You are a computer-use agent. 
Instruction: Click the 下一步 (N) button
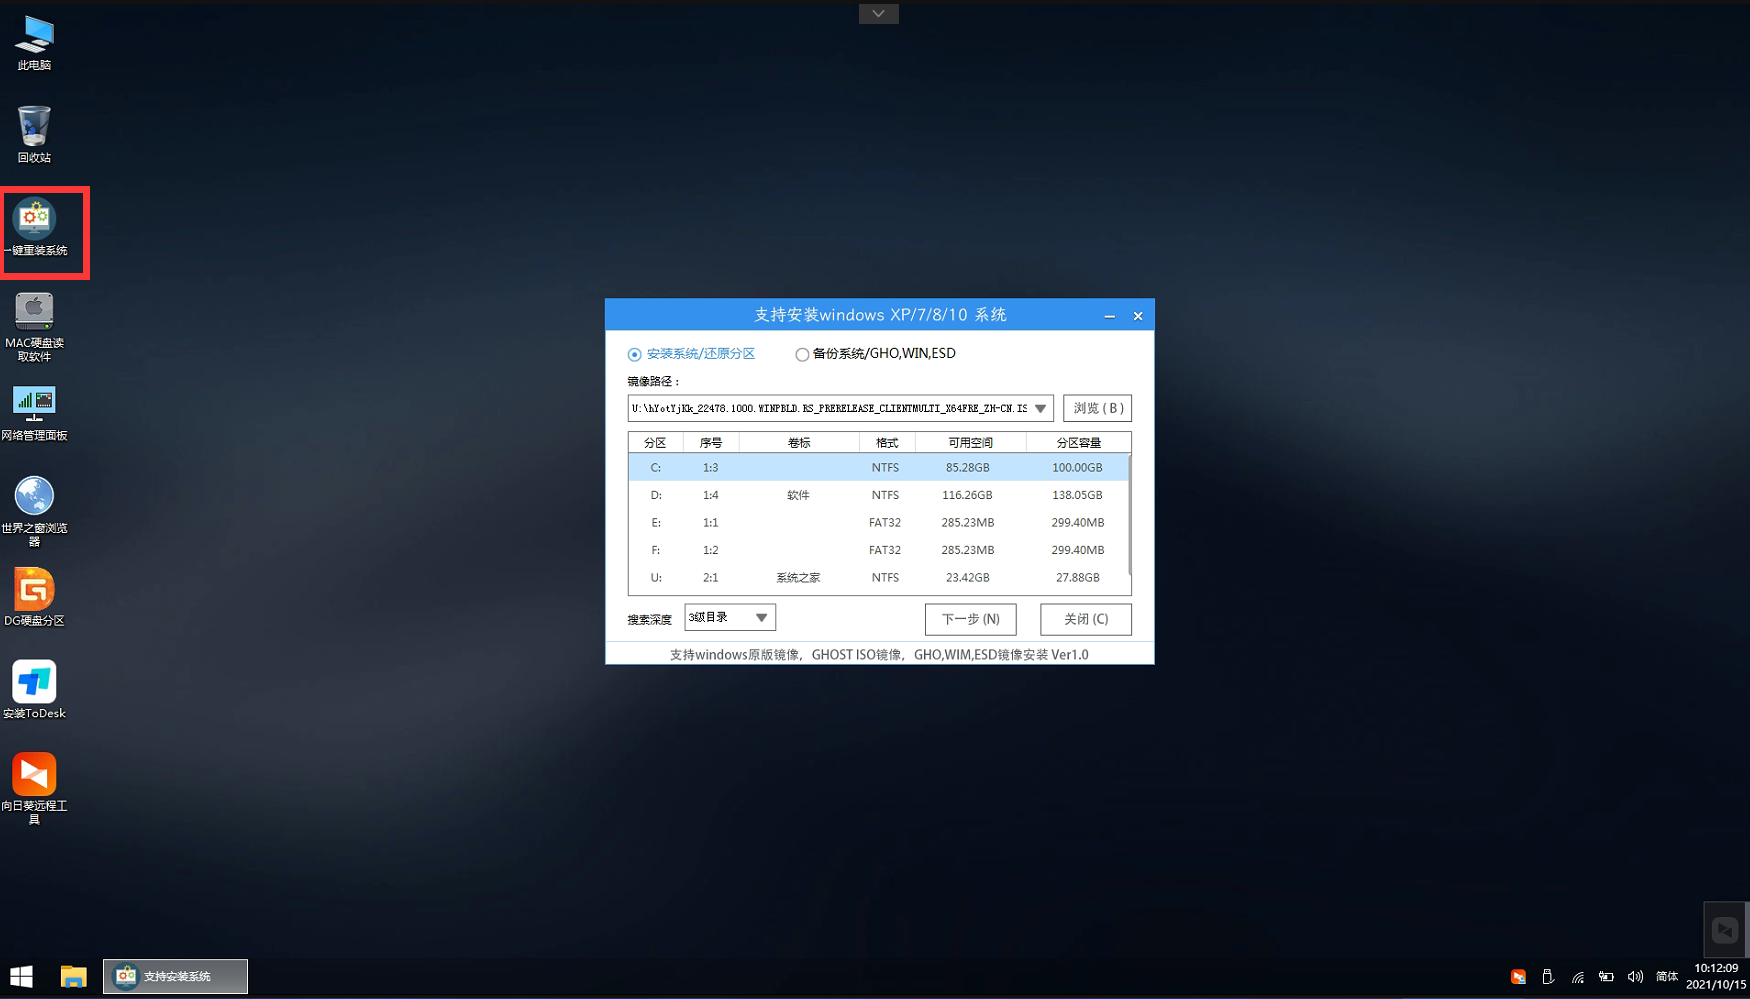coord(970,619)
